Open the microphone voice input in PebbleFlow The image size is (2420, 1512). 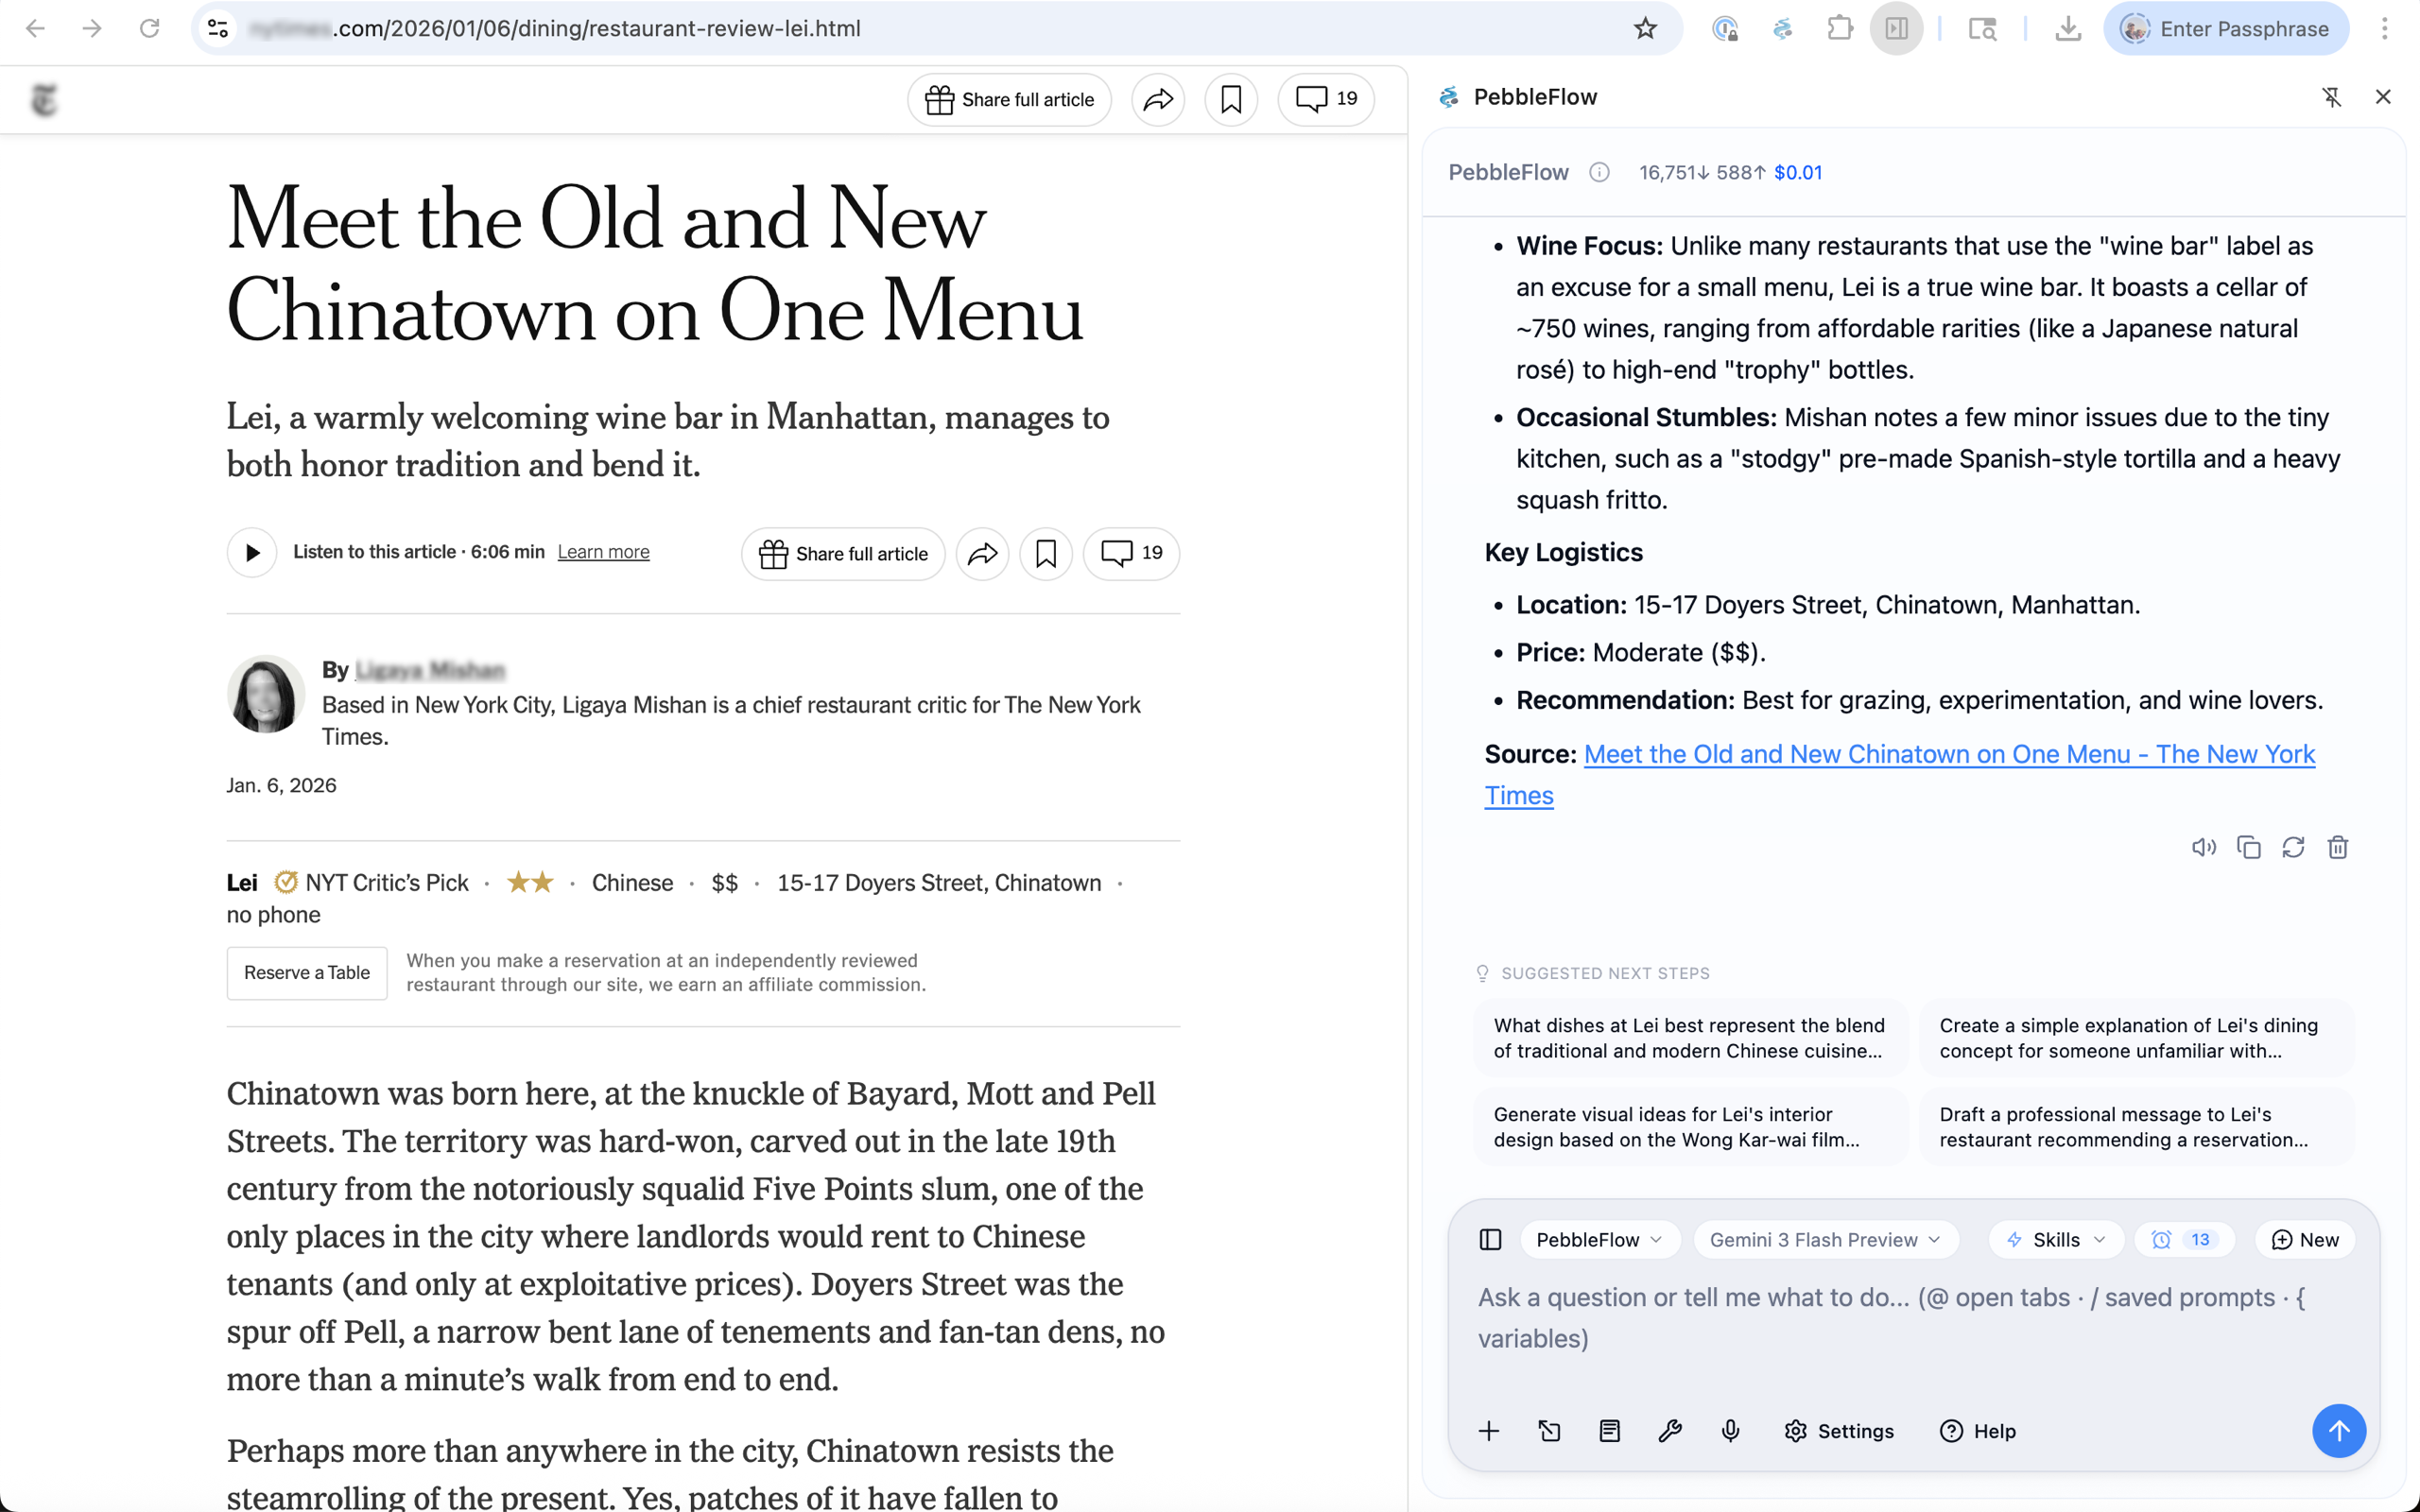1731,1430
